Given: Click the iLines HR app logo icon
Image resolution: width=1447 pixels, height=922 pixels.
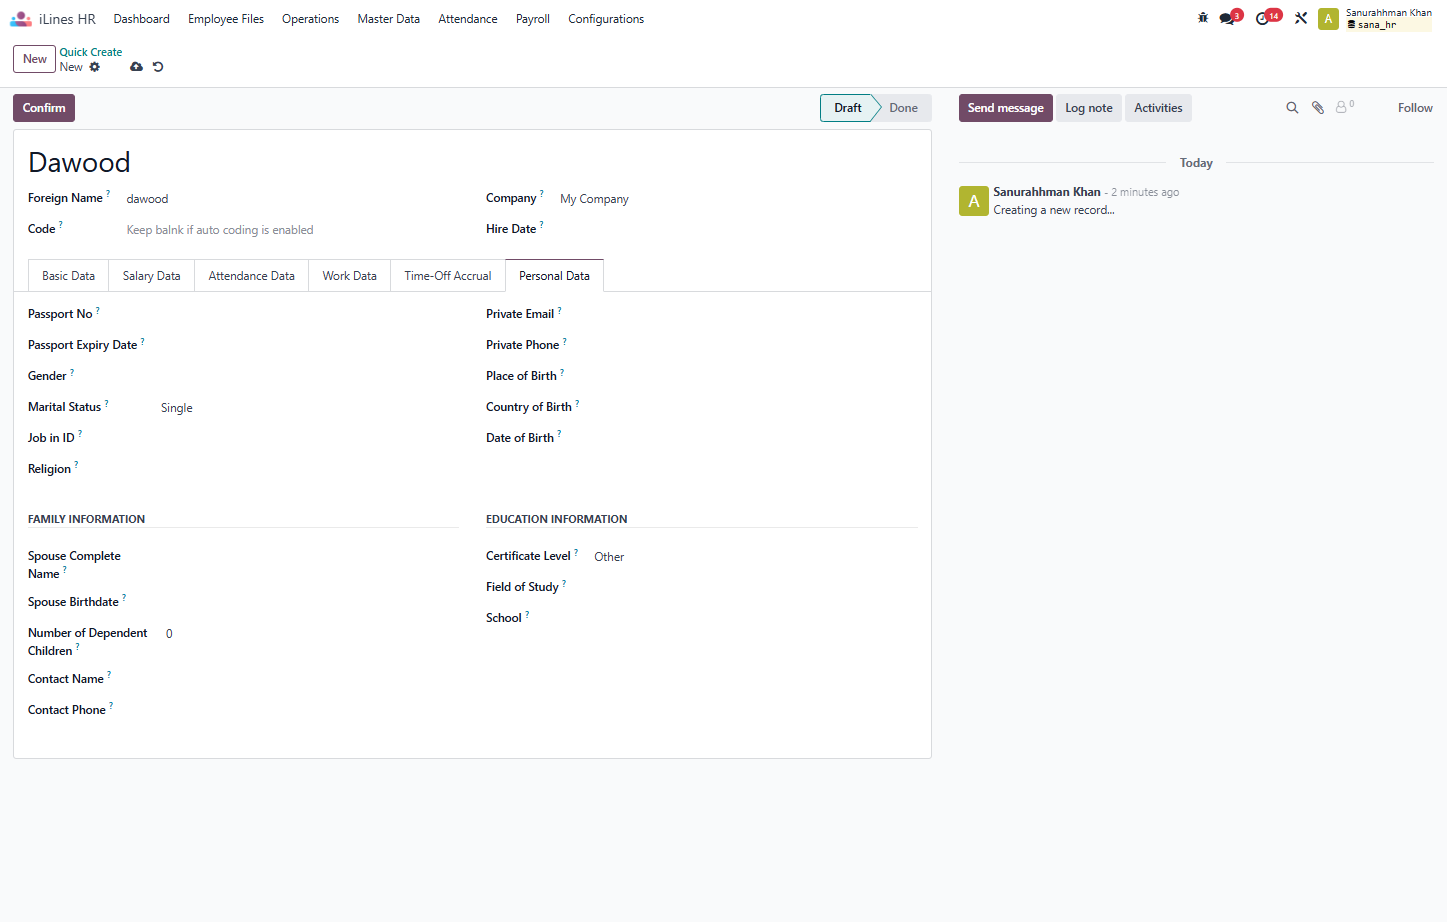Looking at the screenshot, I should tap(21, 19).
